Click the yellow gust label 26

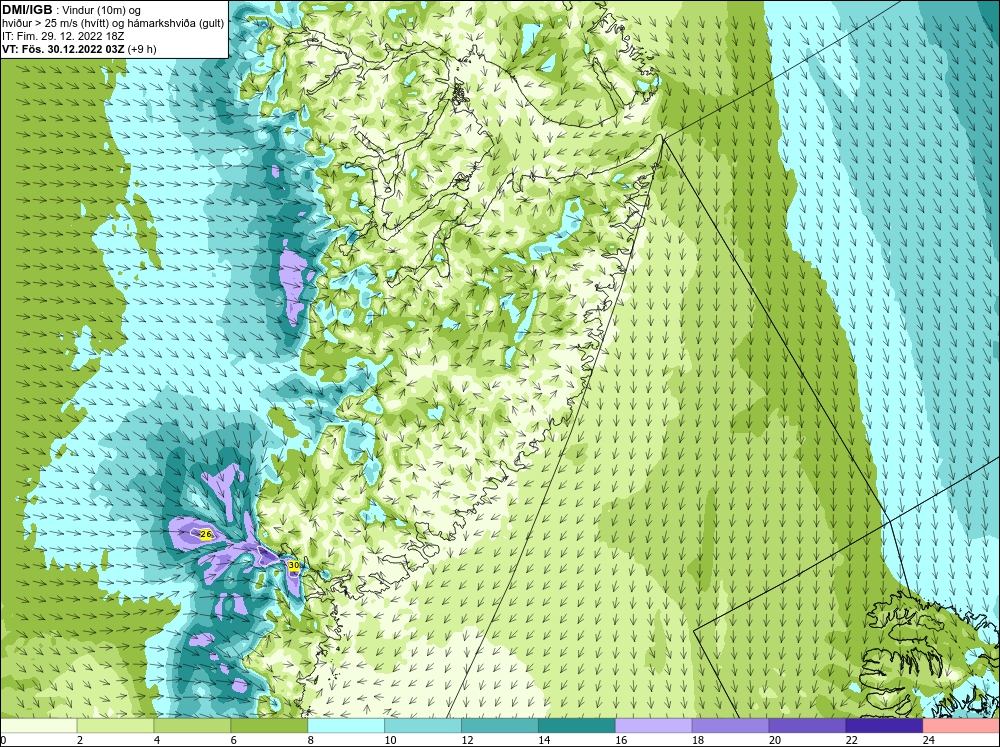pos(205,534)
